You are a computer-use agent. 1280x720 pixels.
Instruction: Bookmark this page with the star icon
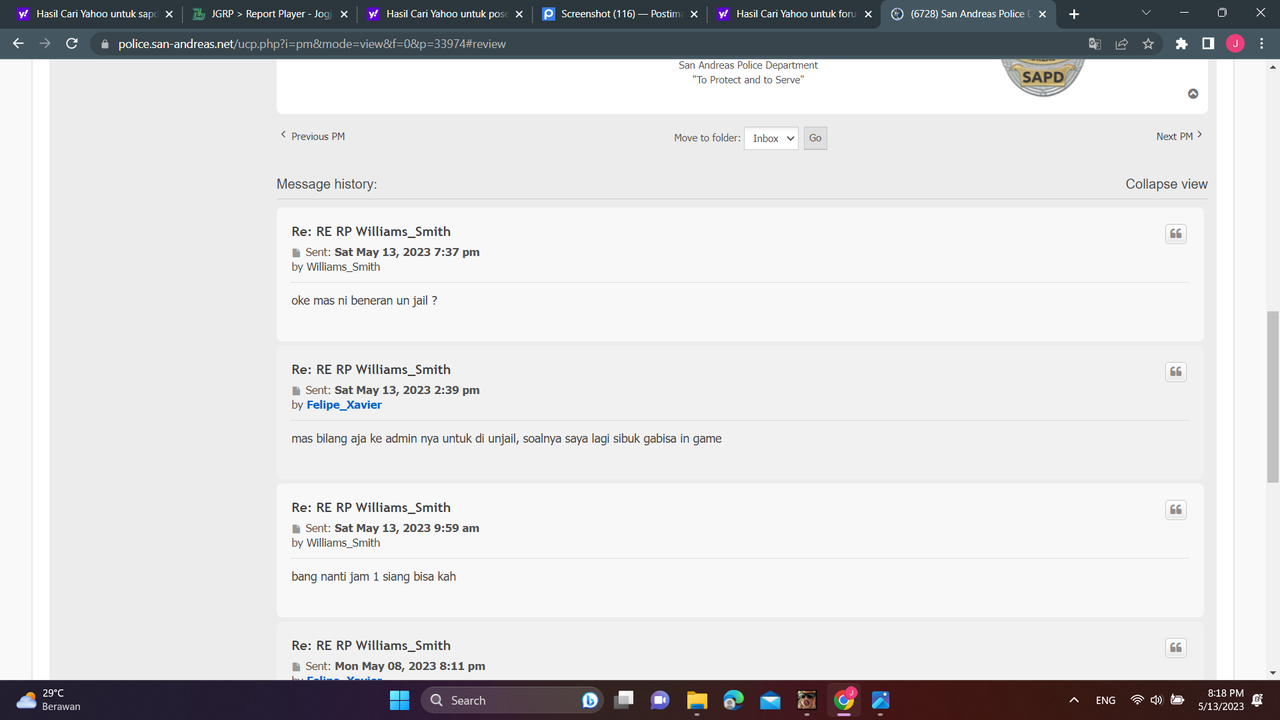click(x=1148, y=44)
